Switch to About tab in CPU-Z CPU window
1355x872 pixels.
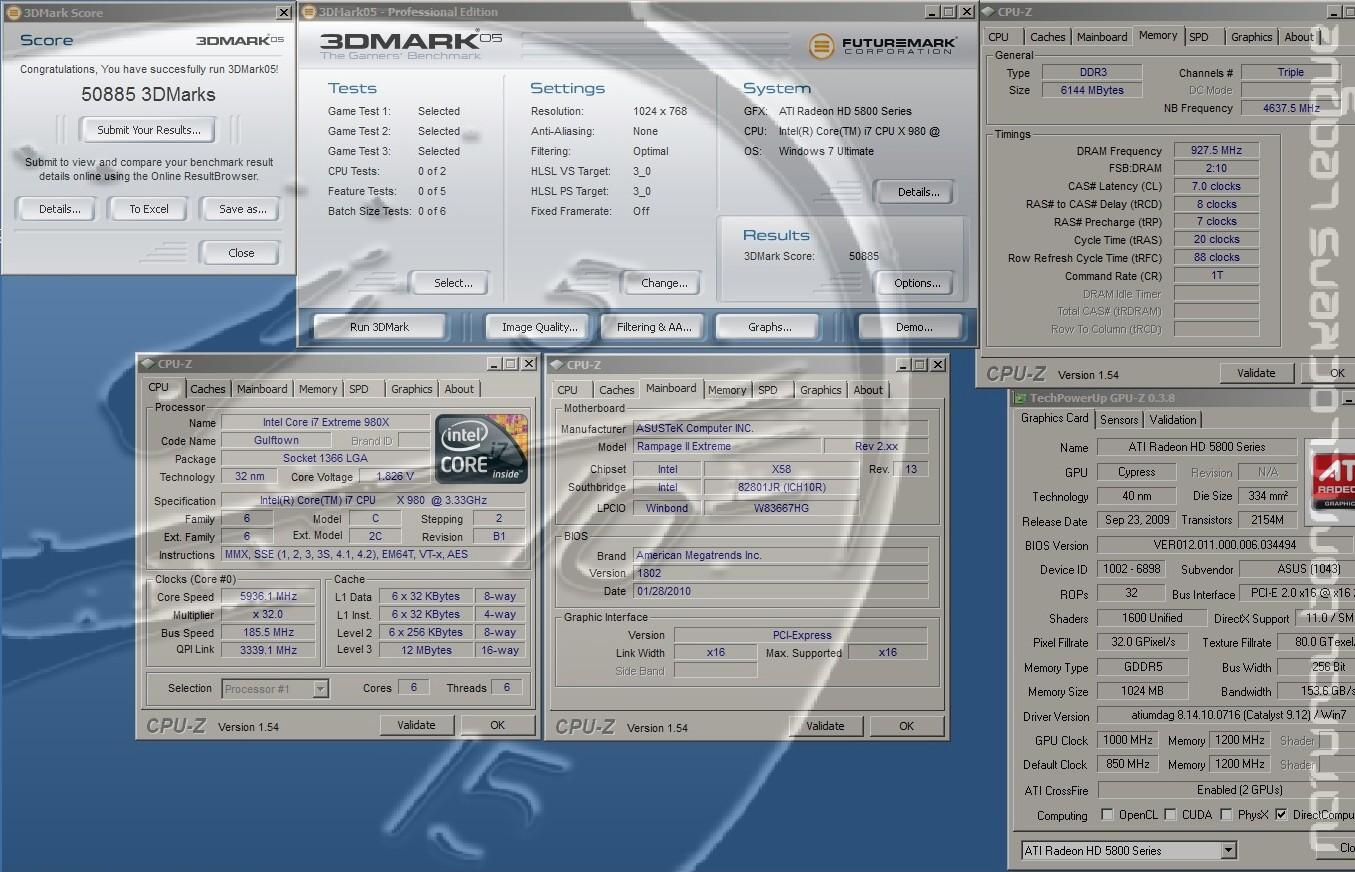click(460, 389)
